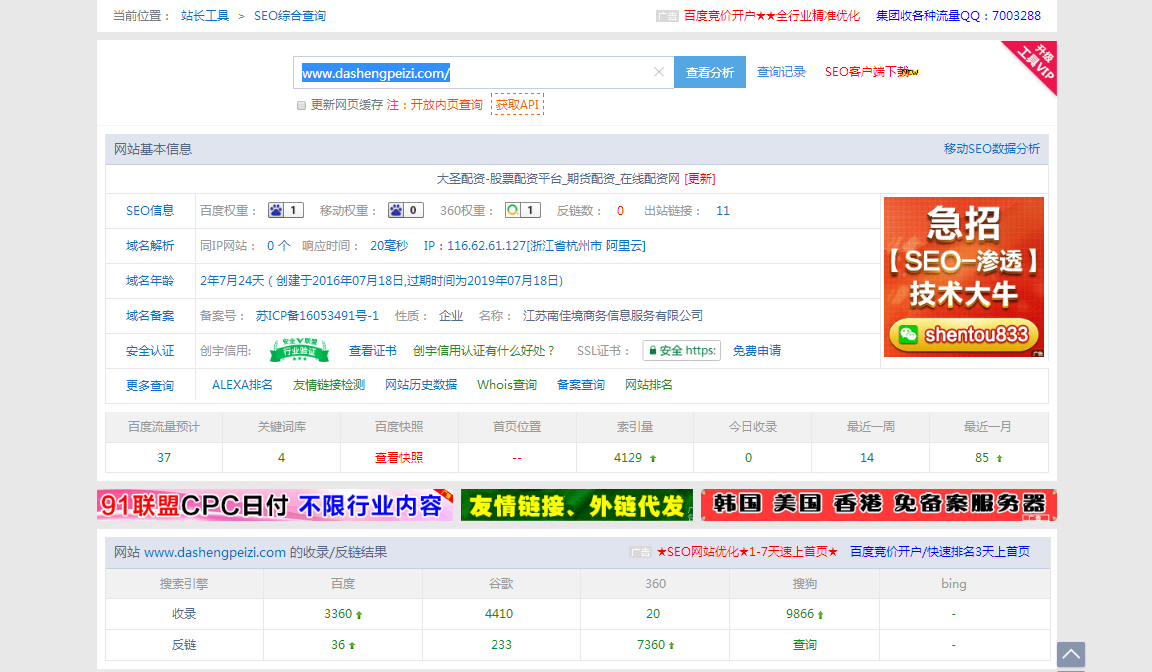The image size is (1152, 672).
Task: Click the safe https SSL badge
Action: pos(681,350)
